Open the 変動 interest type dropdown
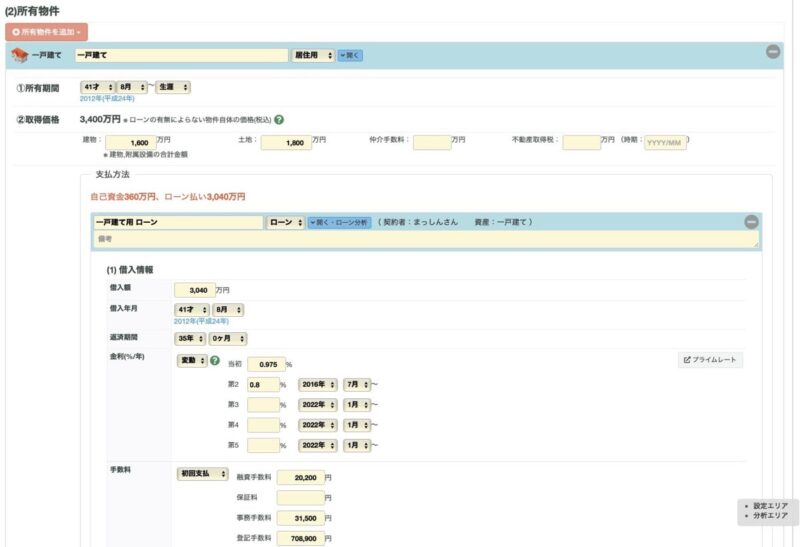800x547 pixels. [x=192, y=360]
